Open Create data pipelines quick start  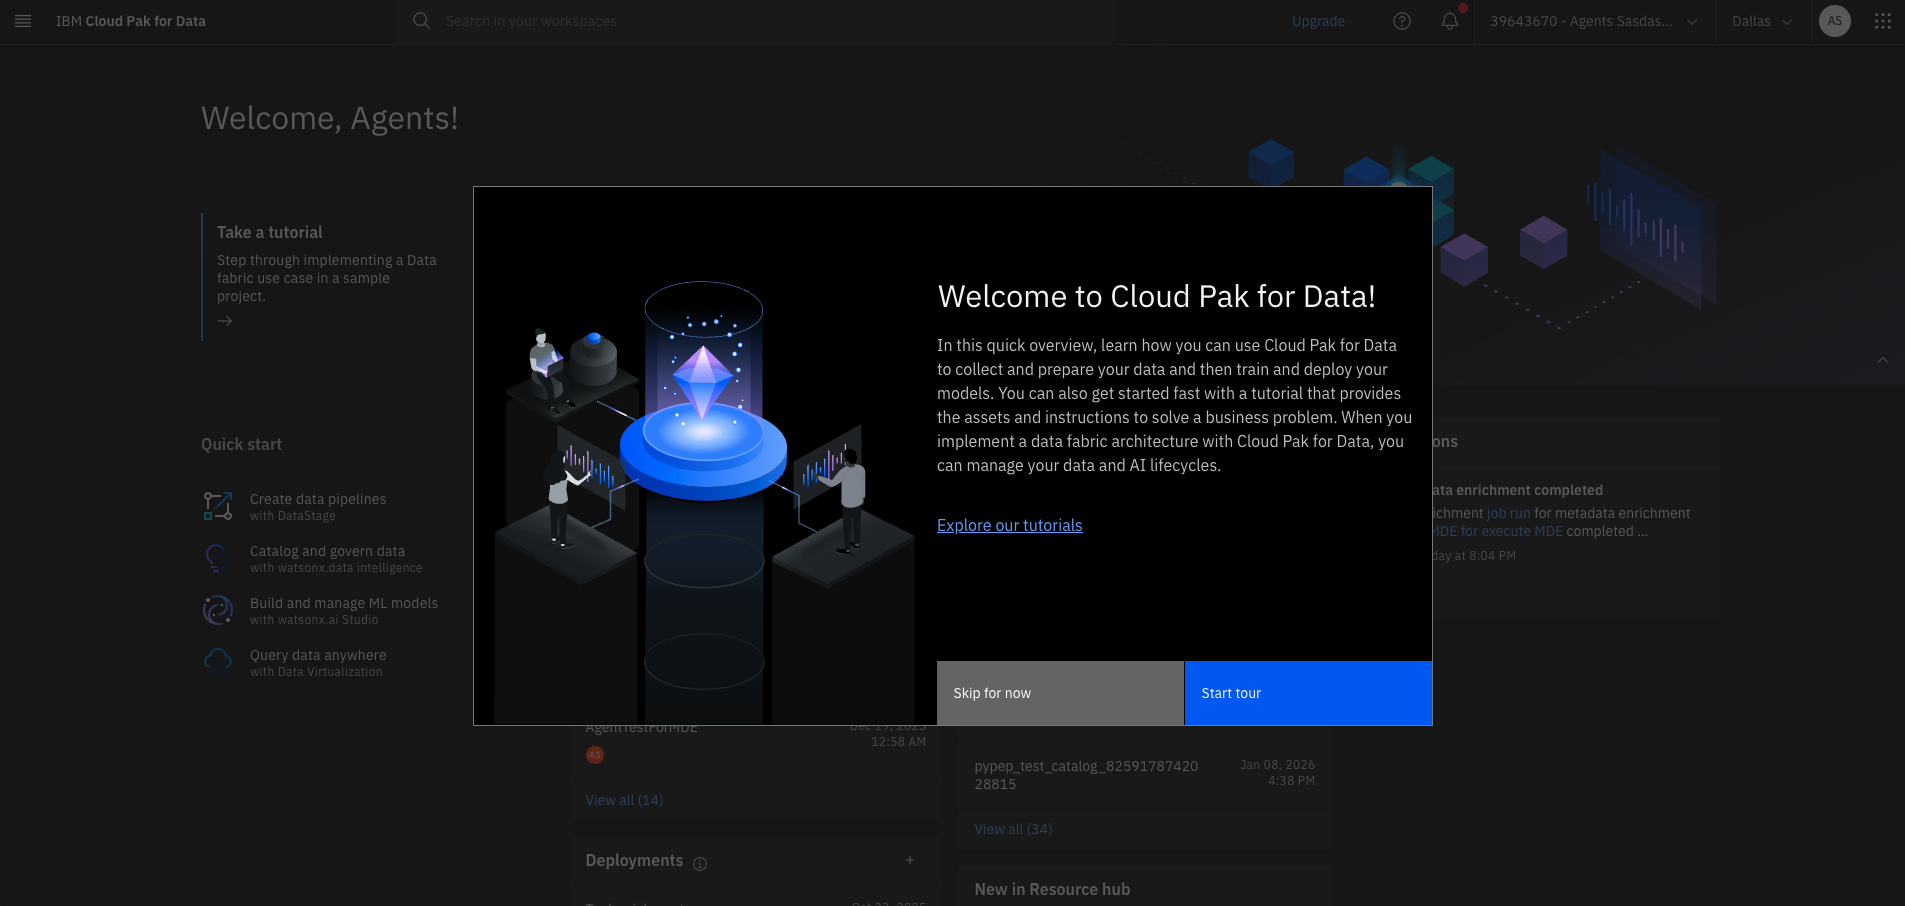click(x=318, y=506)
